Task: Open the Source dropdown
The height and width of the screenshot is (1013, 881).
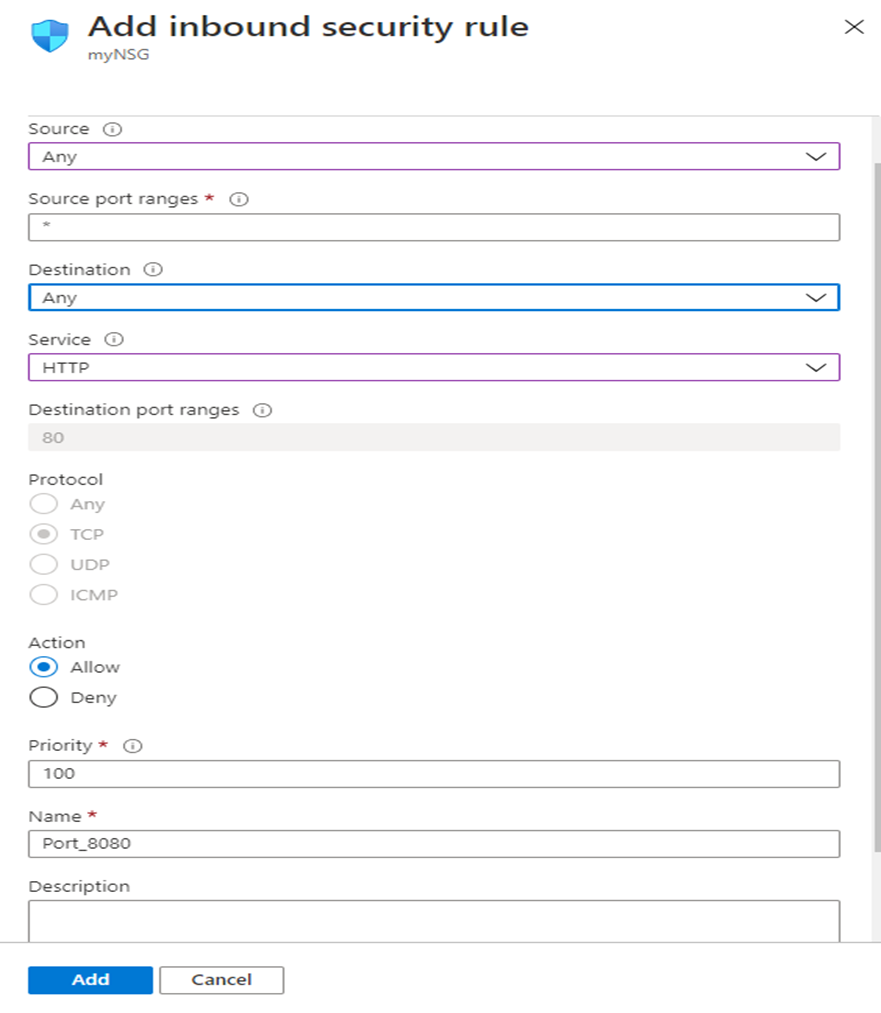Action: pos(433,157)
